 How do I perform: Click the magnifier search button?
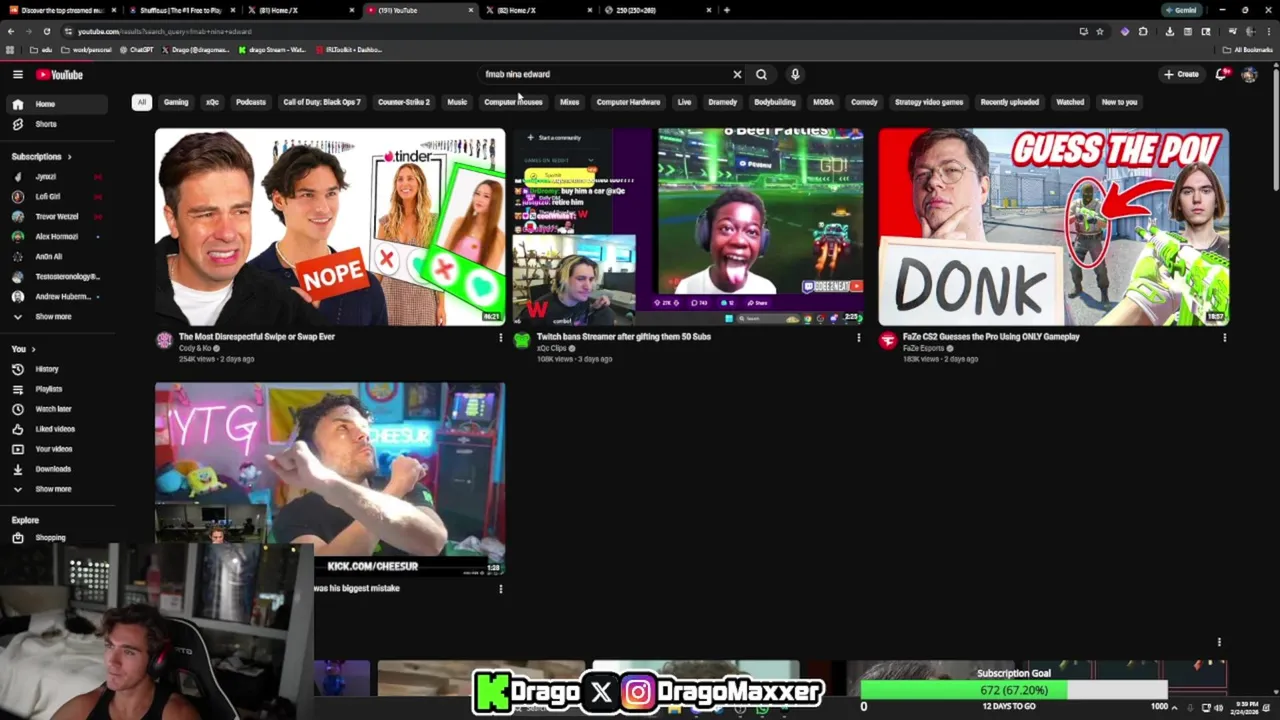point(761,74)
